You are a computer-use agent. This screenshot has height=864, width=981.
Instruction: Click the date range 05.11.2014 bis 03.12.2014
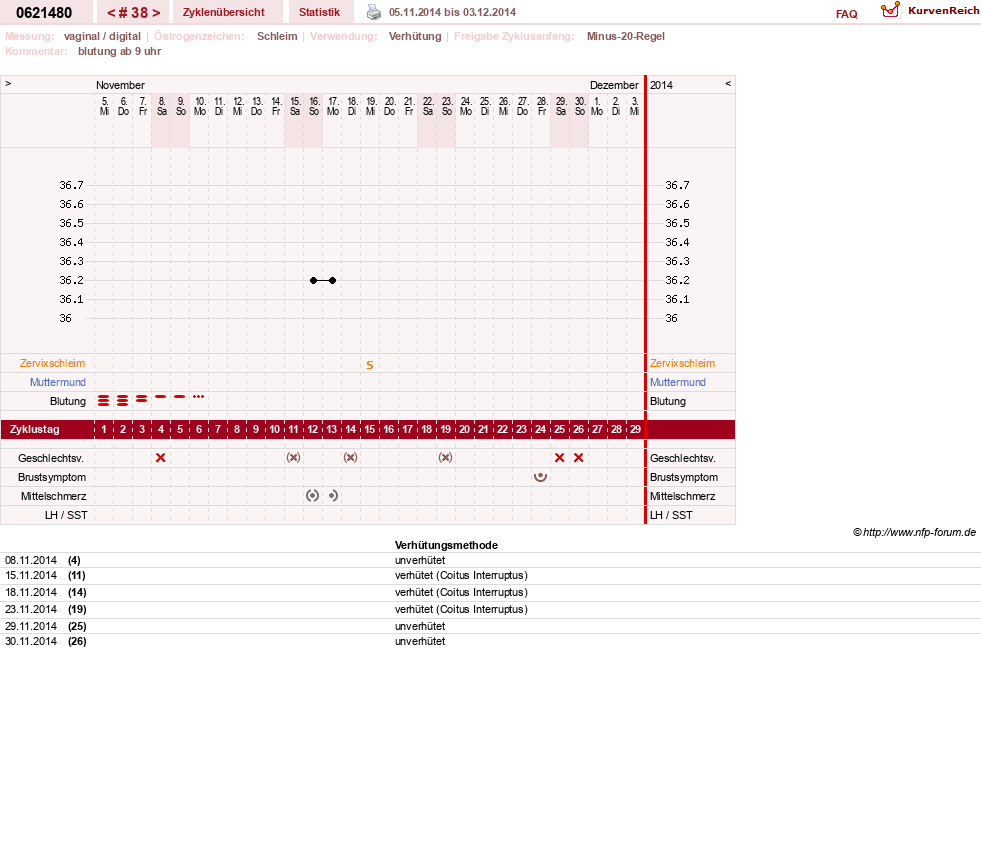(452, 13)
